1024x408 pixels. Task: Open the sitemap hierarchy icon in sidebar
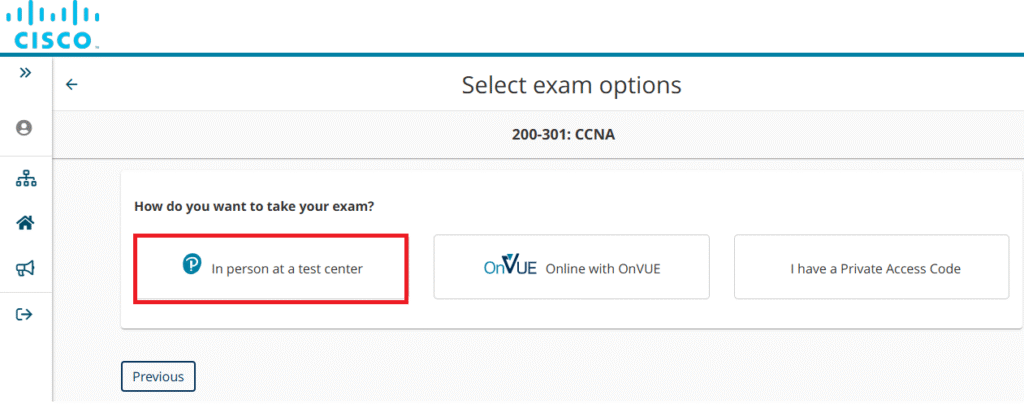point(25,180)
